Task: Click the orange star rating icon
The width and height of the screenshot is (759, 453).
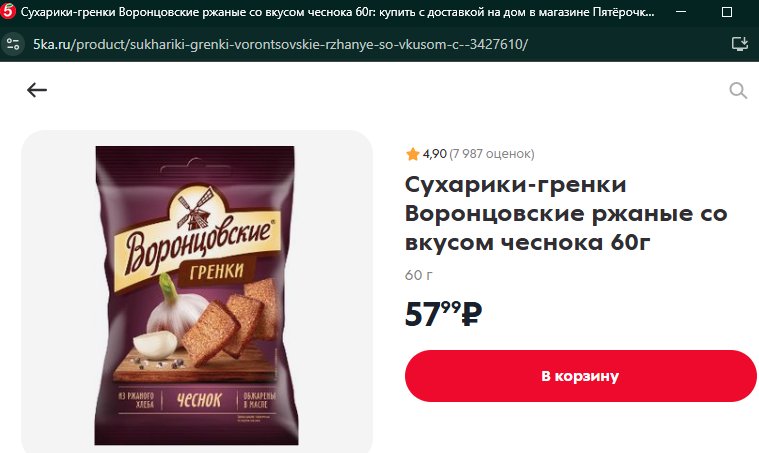Action: [x=412, y=154]
